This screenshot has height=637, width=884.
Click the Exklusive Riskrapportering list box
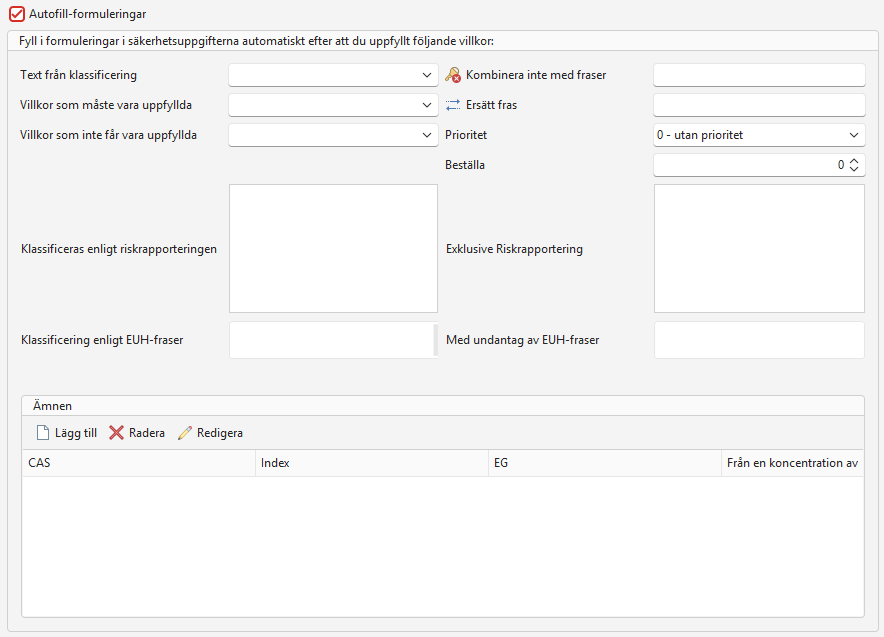pos(759,249)
